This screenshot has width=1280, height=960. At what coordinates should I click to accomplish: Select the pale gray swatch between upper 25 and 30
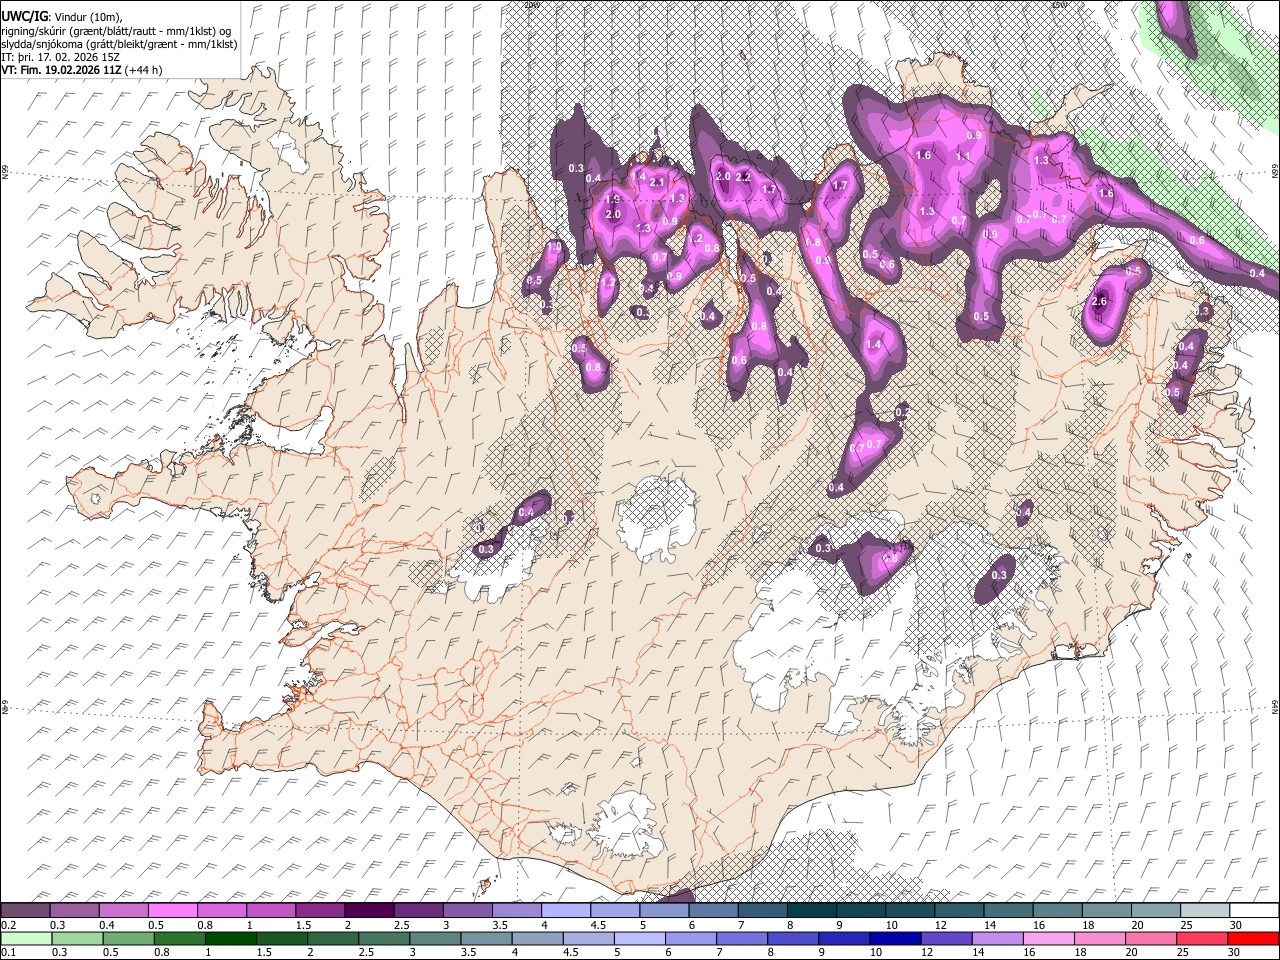point(1204,911)
